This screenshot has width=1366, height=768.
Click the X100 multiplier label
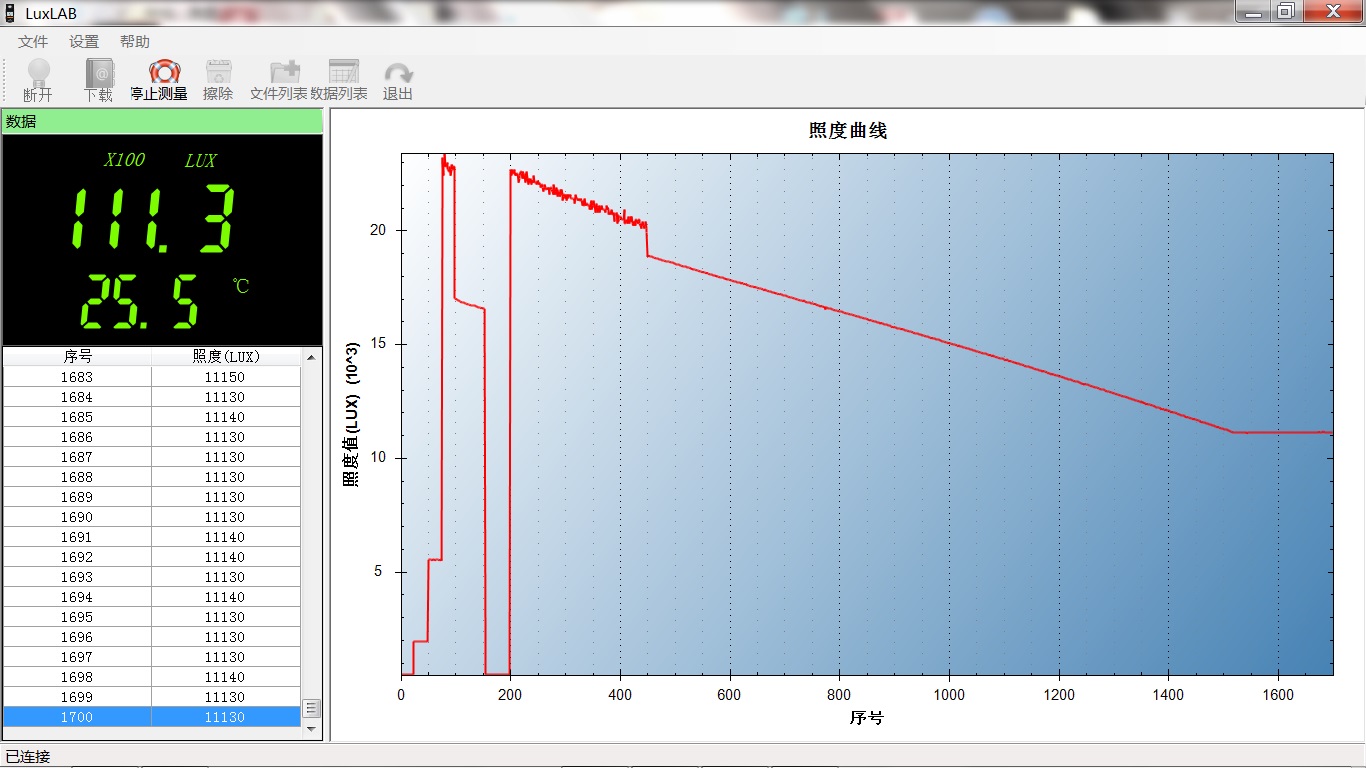[x=124, y=160]
